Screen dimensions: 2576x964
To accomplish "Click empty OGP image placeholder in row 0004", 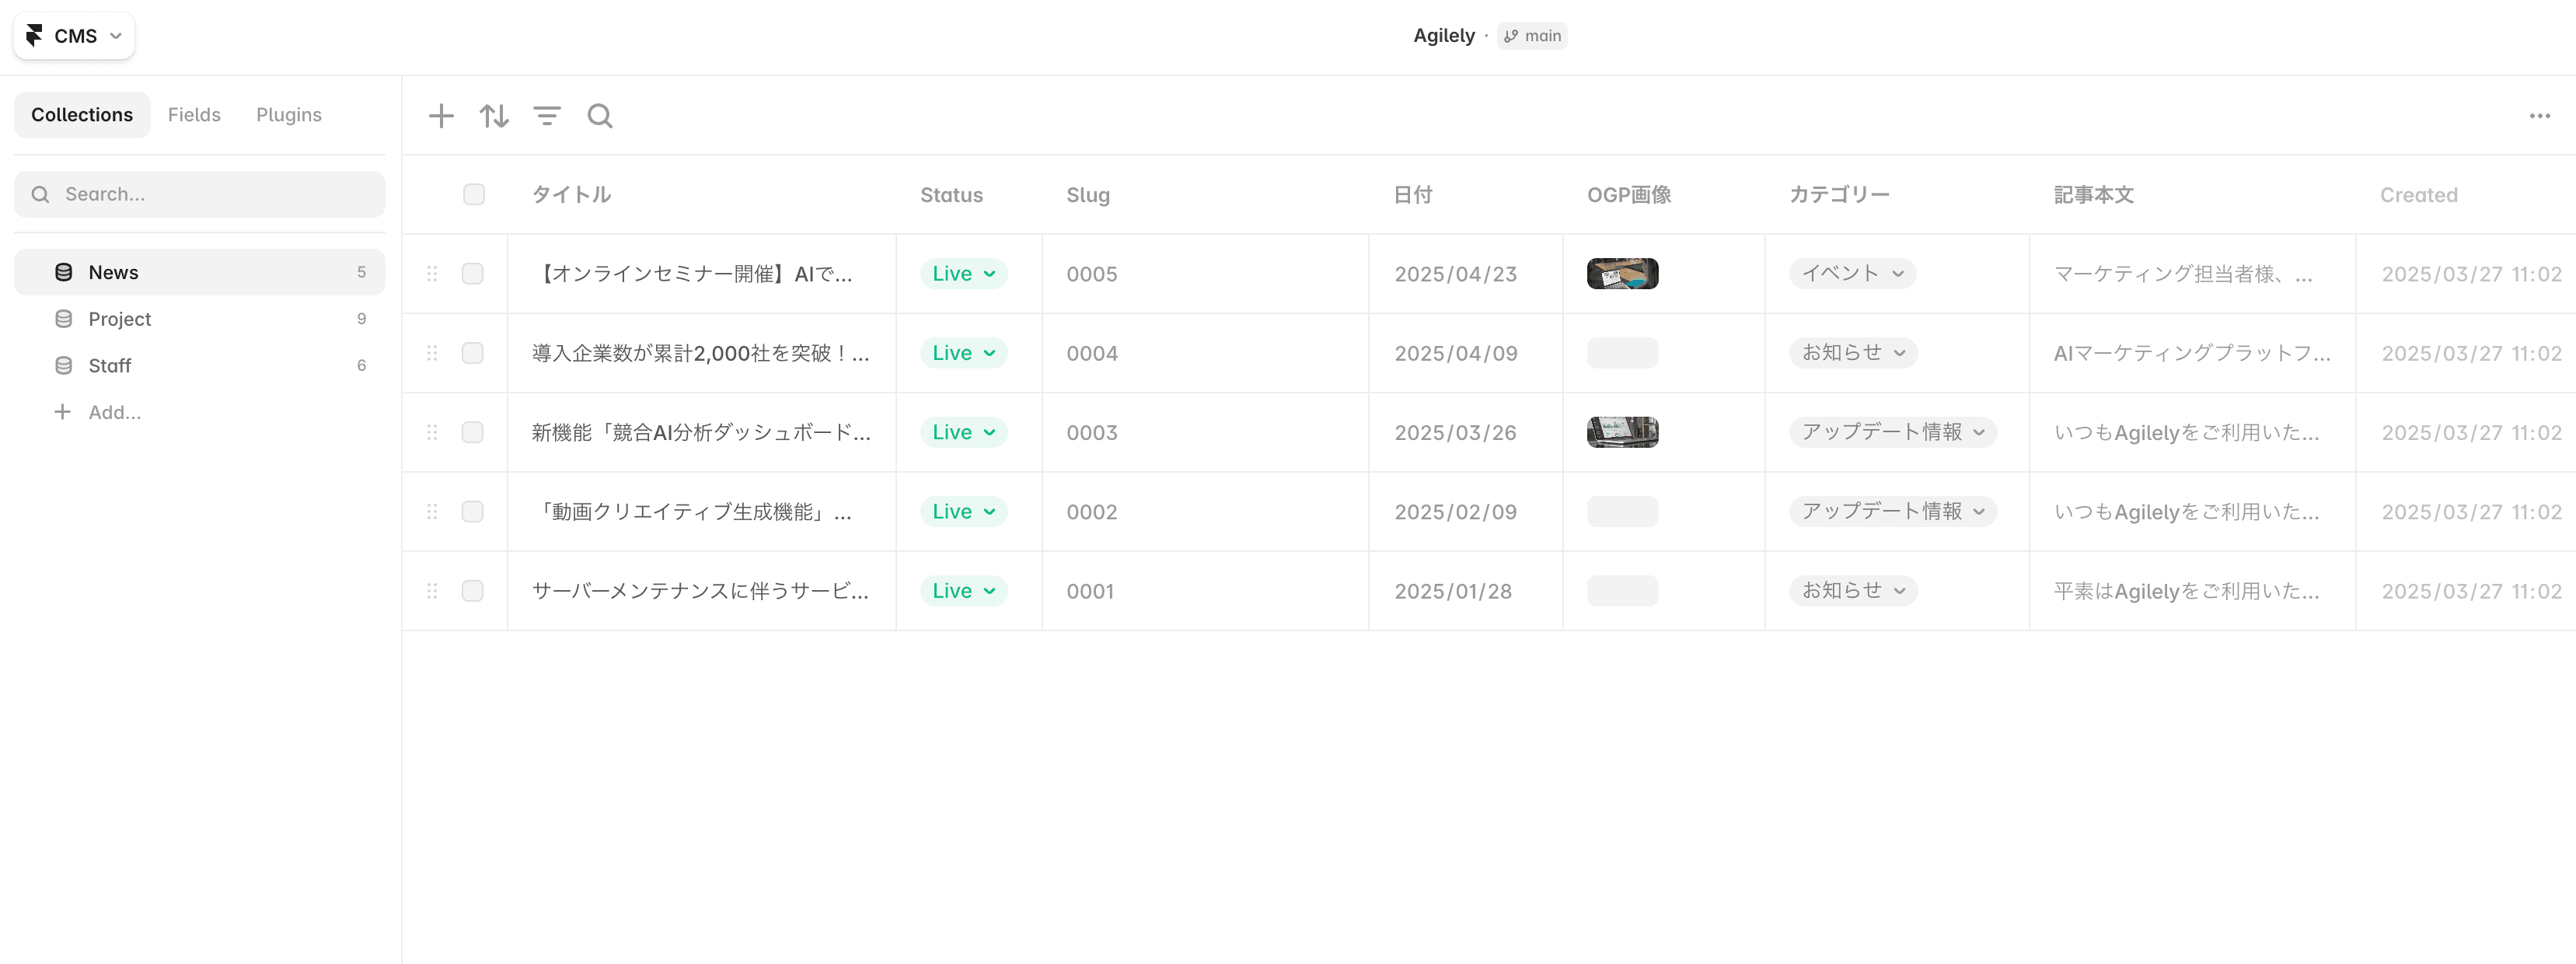I will pyautogui.click(x=1622, y=353).
